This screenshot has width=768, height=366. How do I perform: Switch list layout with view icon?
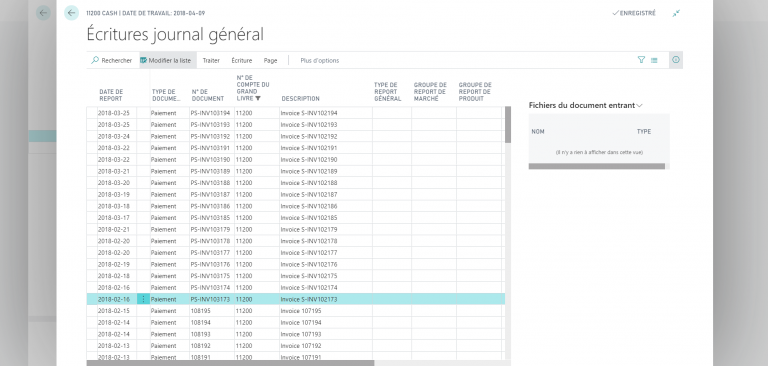[654, 60]
